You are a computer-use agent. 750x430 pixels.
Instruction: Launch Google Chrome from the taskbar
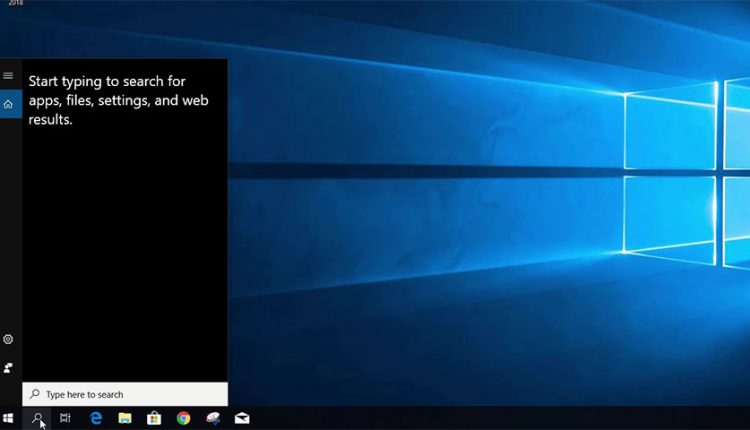[x=183, y=418]
